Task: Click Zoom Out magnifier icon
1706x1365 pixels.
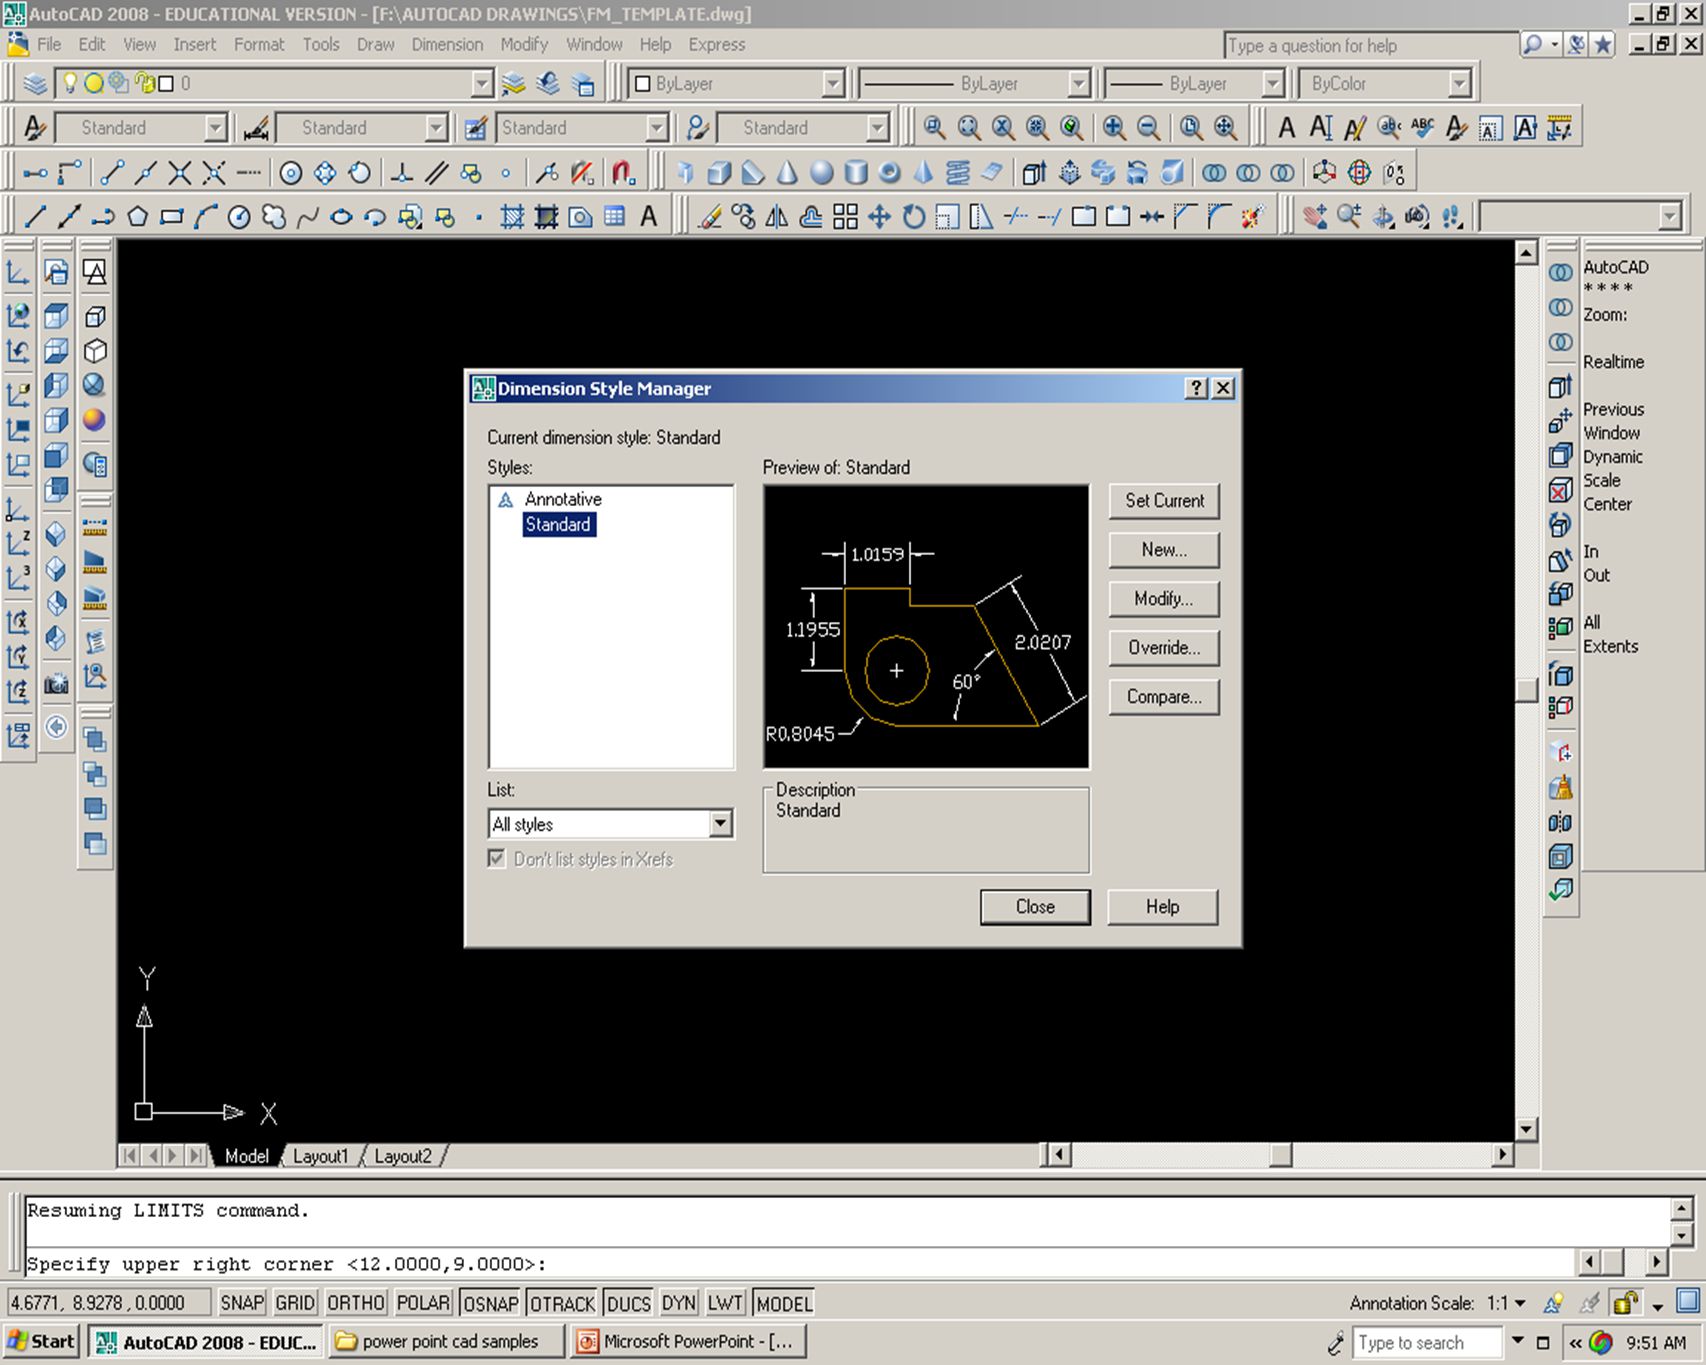Action: click(x=1148, y=127)
